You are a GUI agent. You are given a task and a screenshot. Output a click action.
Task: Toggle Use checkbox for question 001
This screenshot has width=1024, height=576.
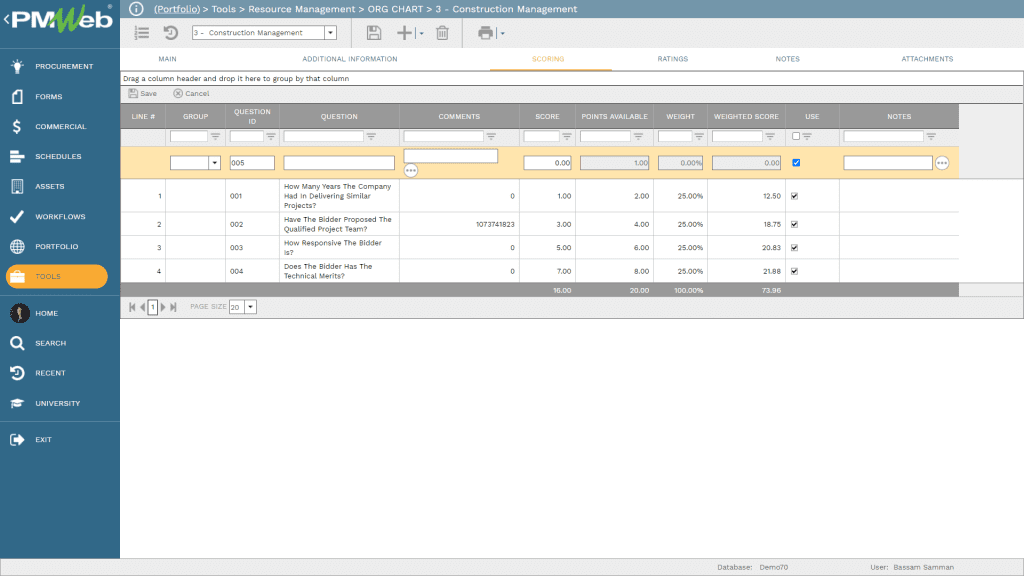pos(795,196)
